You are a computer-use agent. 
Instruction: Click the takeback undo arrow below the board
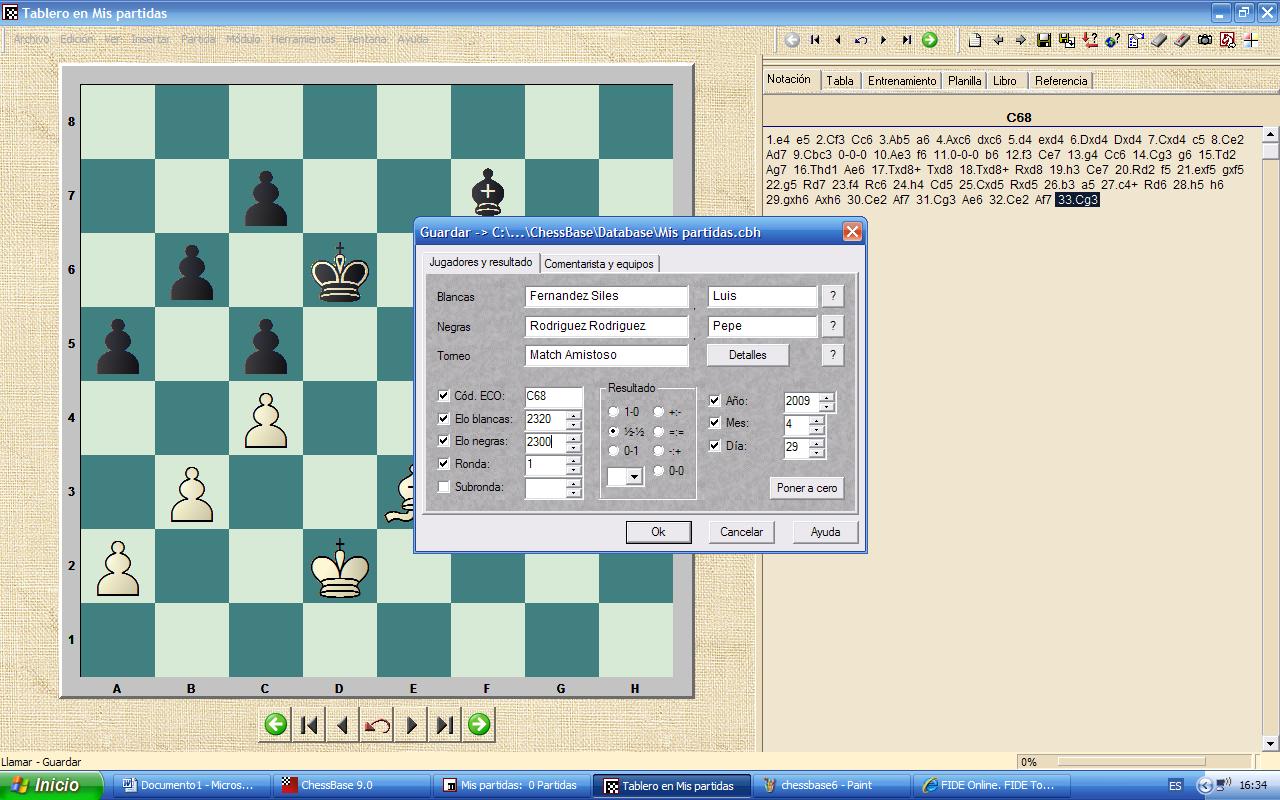(375, 723)
